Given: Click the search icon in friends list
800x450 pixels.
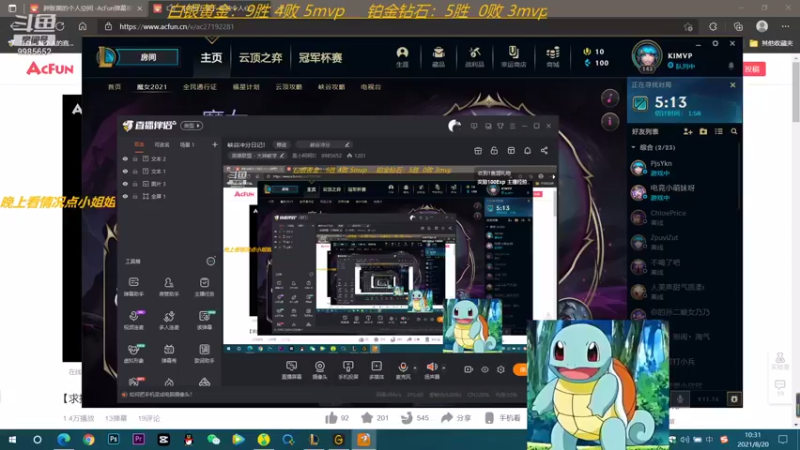Looking at the screenshot, I should pyautogui.click(x=734, y=132).
